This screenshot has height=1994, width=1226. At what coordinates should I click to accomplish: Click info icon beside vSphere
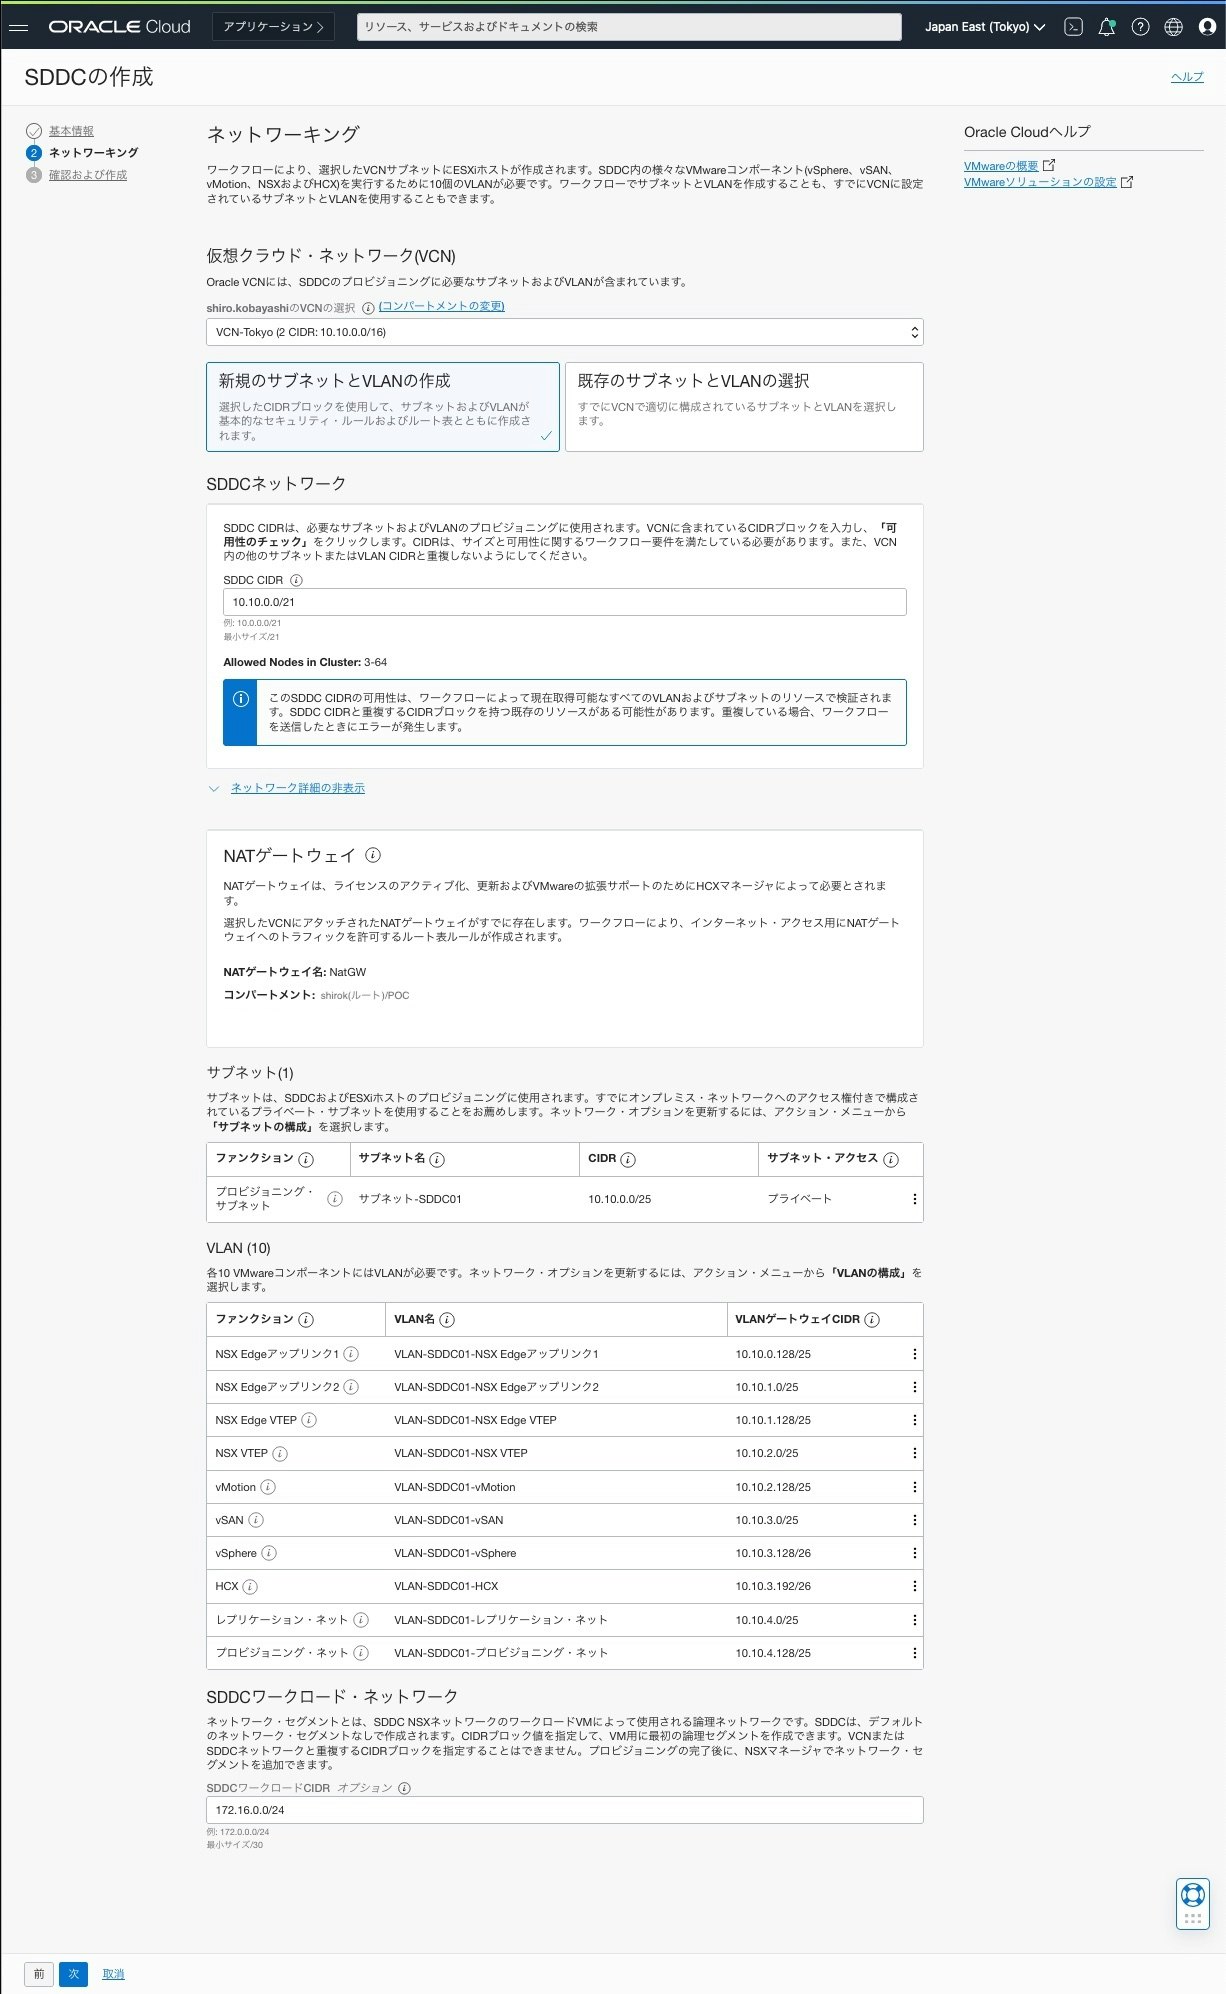point(269,1553)
